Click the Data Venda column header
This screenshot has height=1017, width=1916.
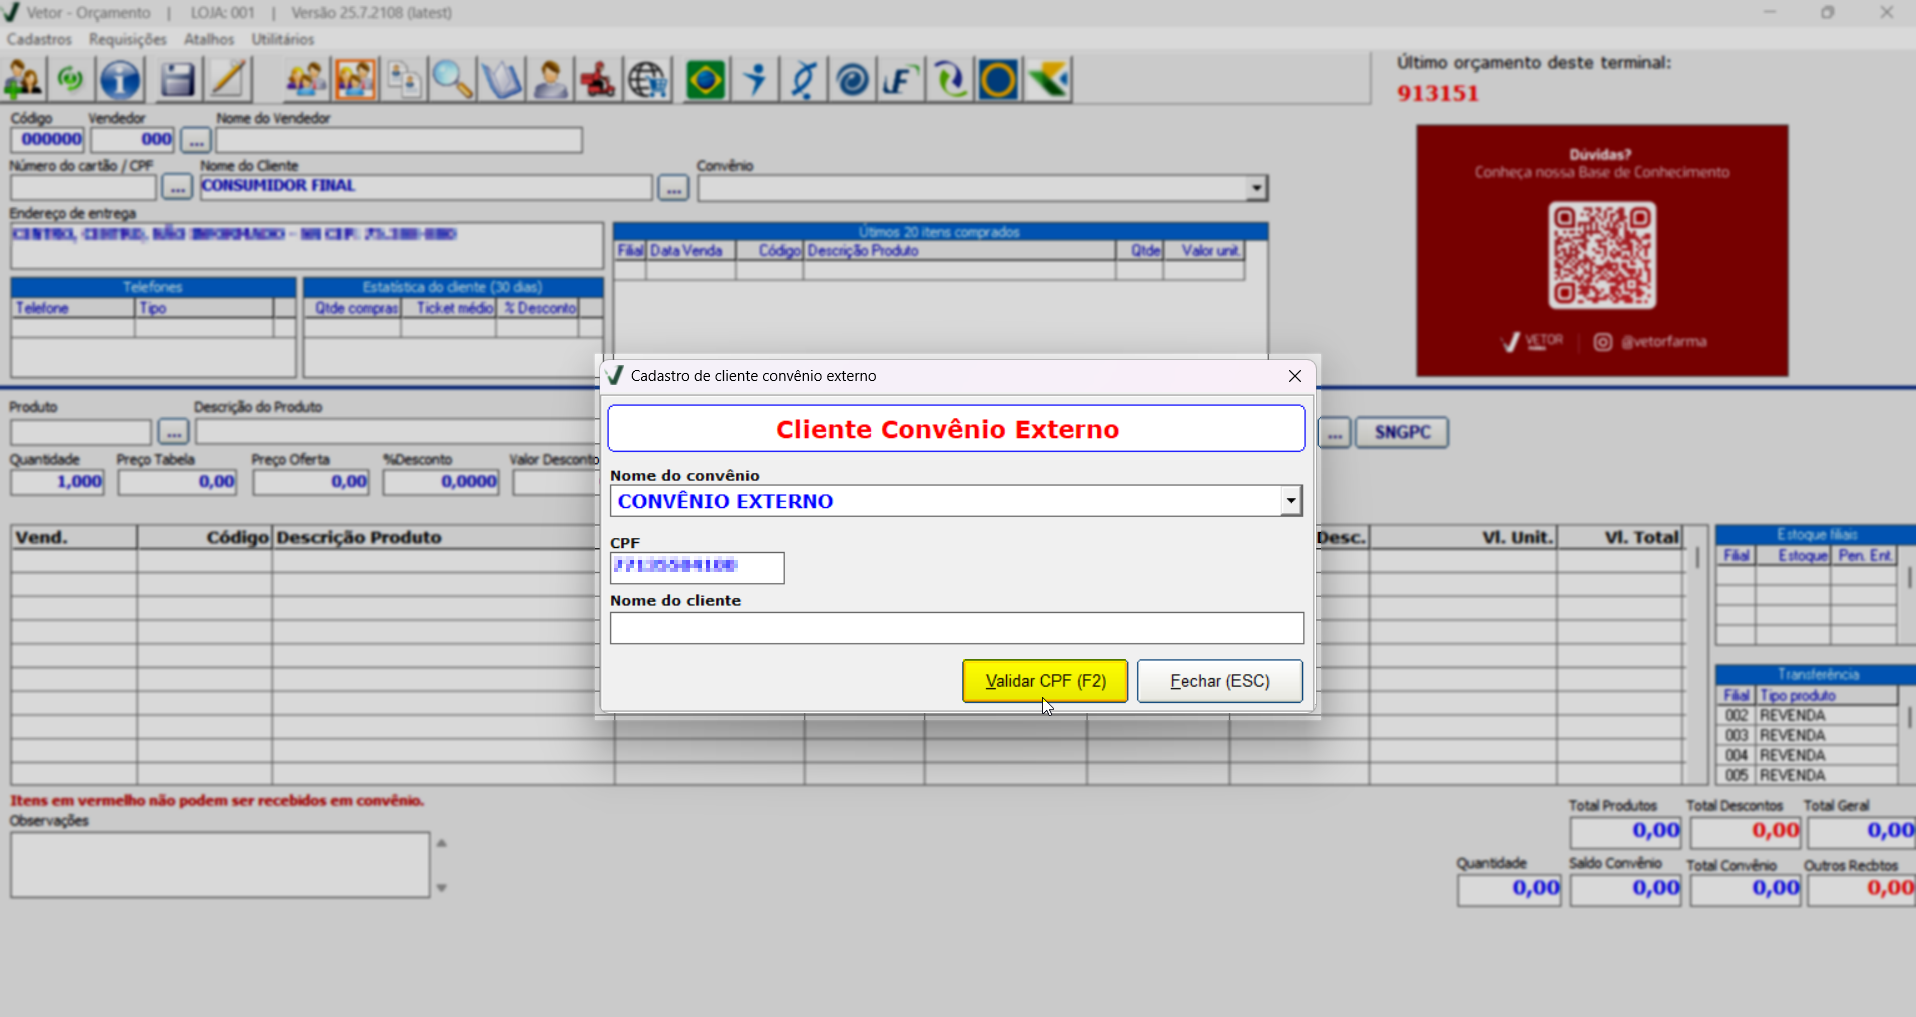(x=691, y=251)
